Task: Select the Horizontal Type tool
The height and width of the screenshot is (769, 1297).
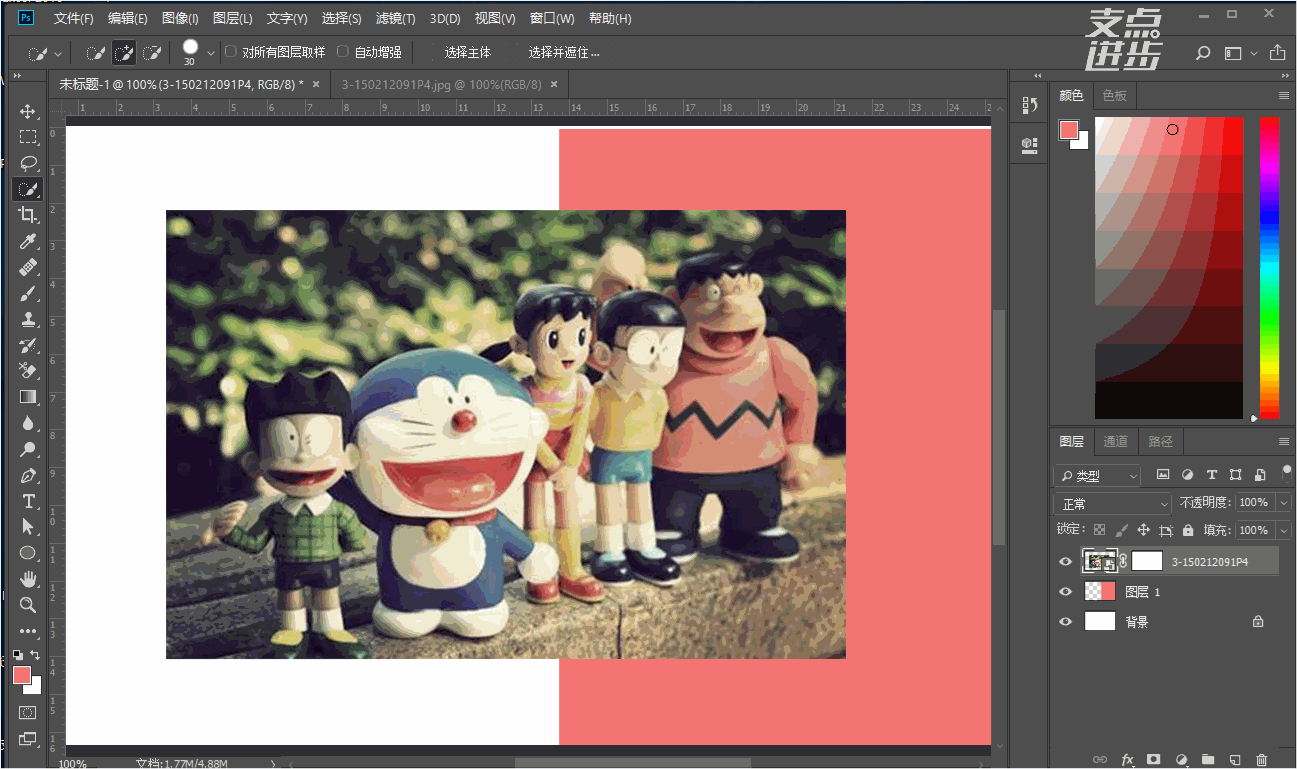Action: click(28, 501)
